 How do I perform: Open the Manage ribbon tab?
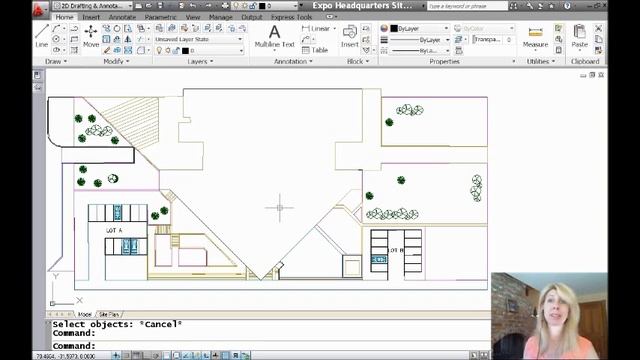(x=220, y=17)
